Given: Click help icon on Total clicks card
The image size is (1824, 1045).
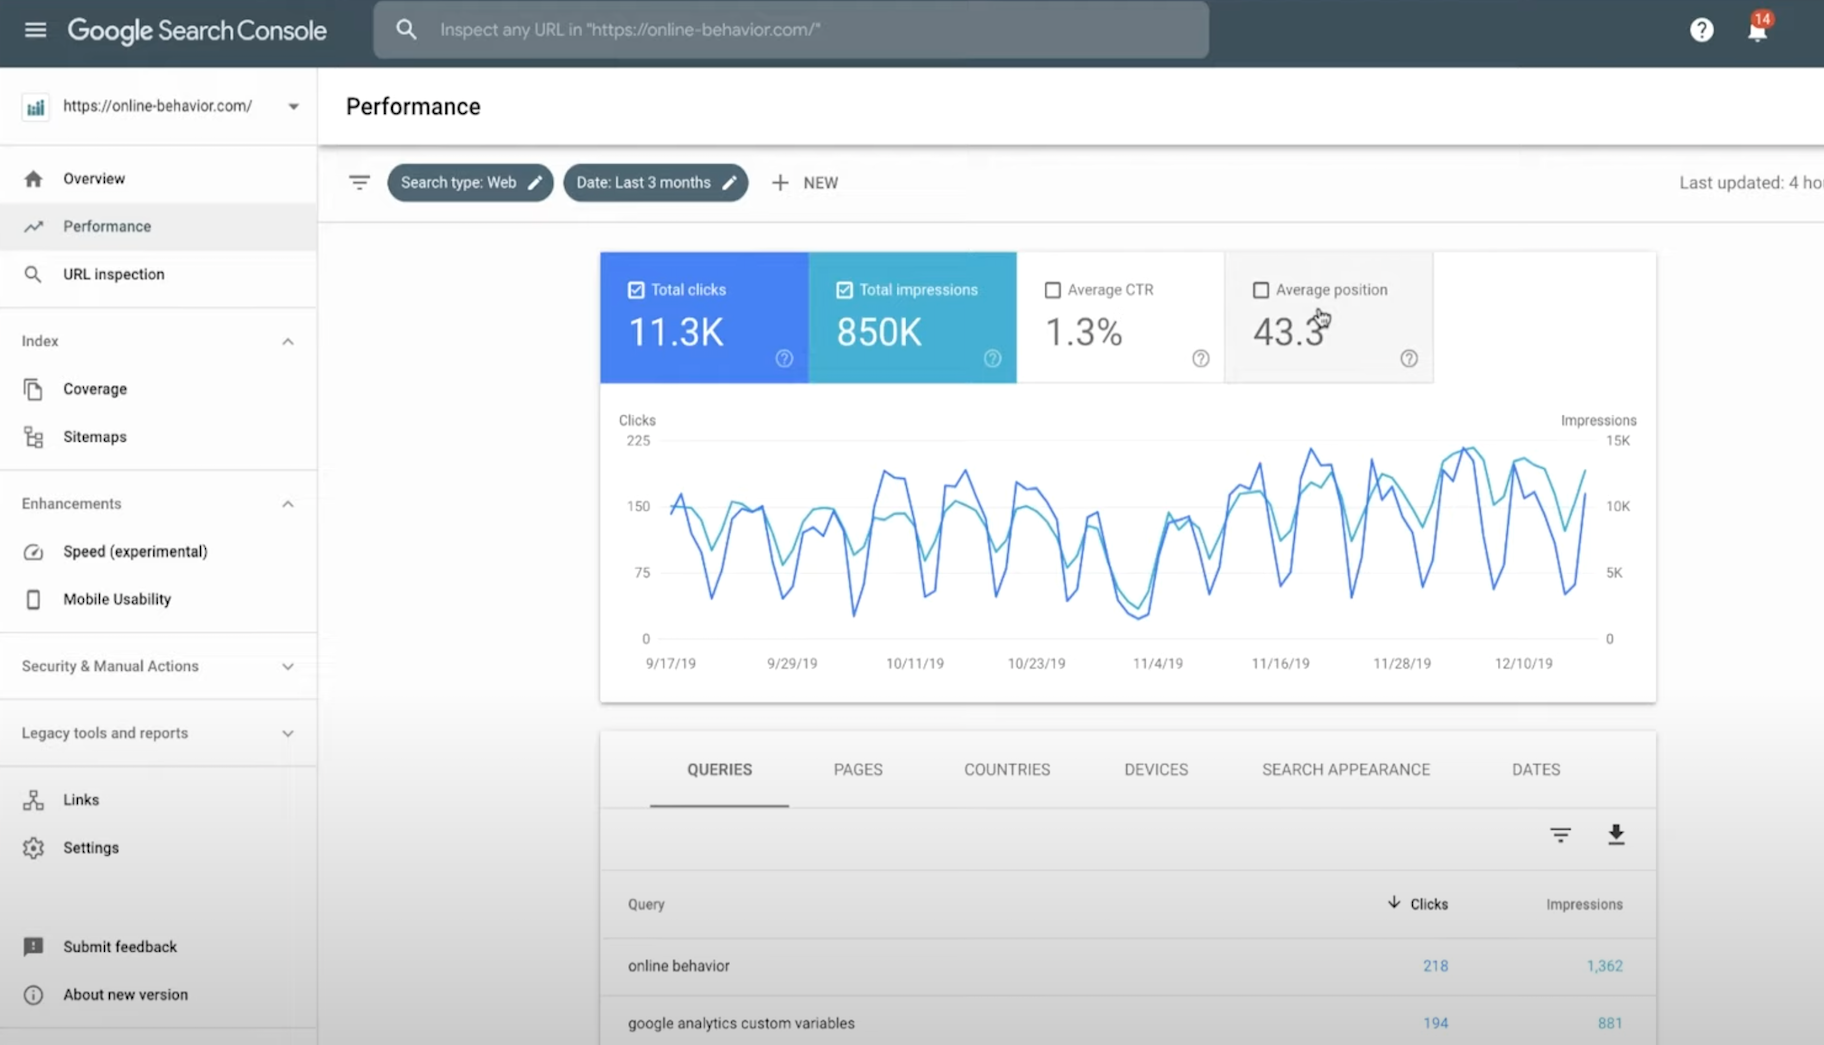Looking at the screenshot, I should [784, 359].
